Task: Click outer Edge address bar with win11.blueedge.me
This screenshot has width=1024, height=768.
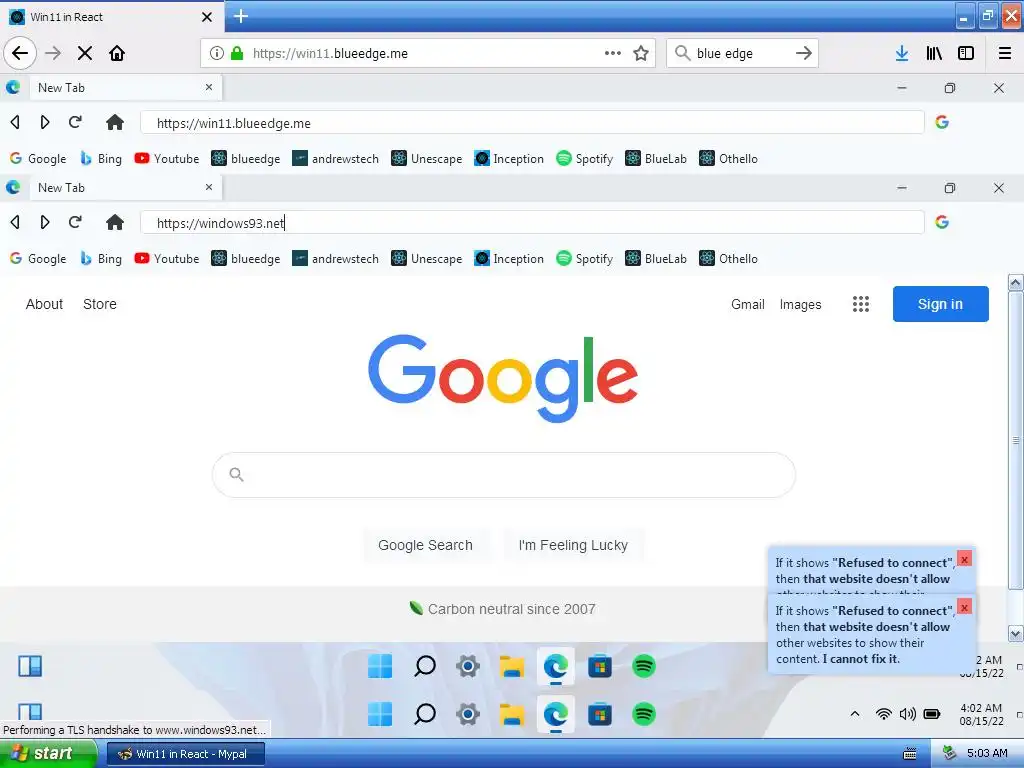Action: click(532, 123)
